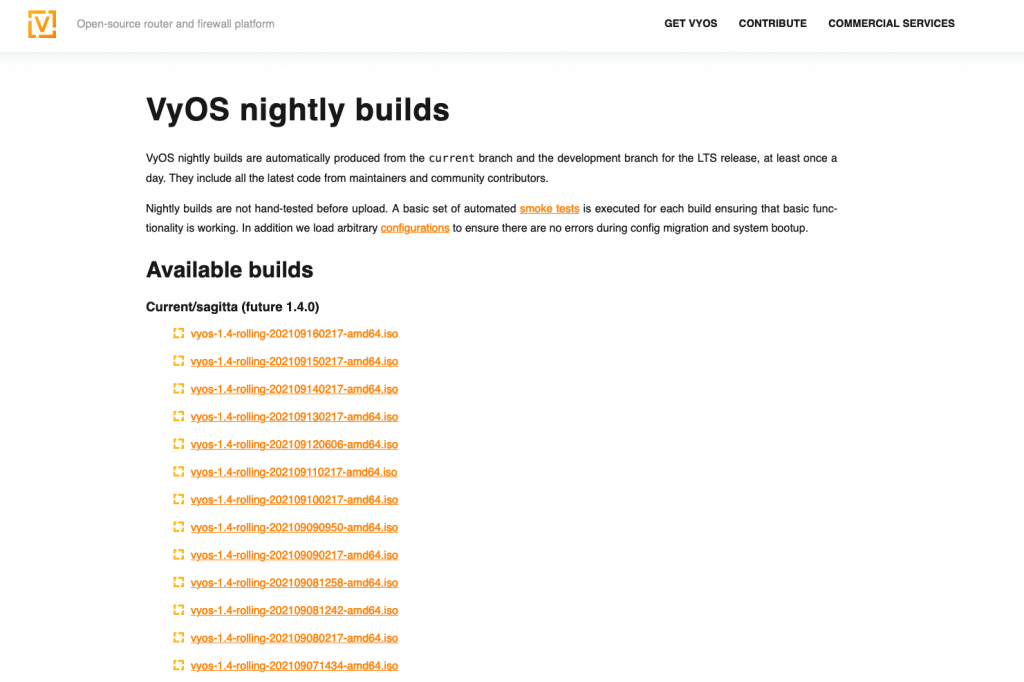Download vyos-1.4-rolling-202109140217-amd64.iso
Viewport: 1024px width, 682px height.
tap(294, 389)
